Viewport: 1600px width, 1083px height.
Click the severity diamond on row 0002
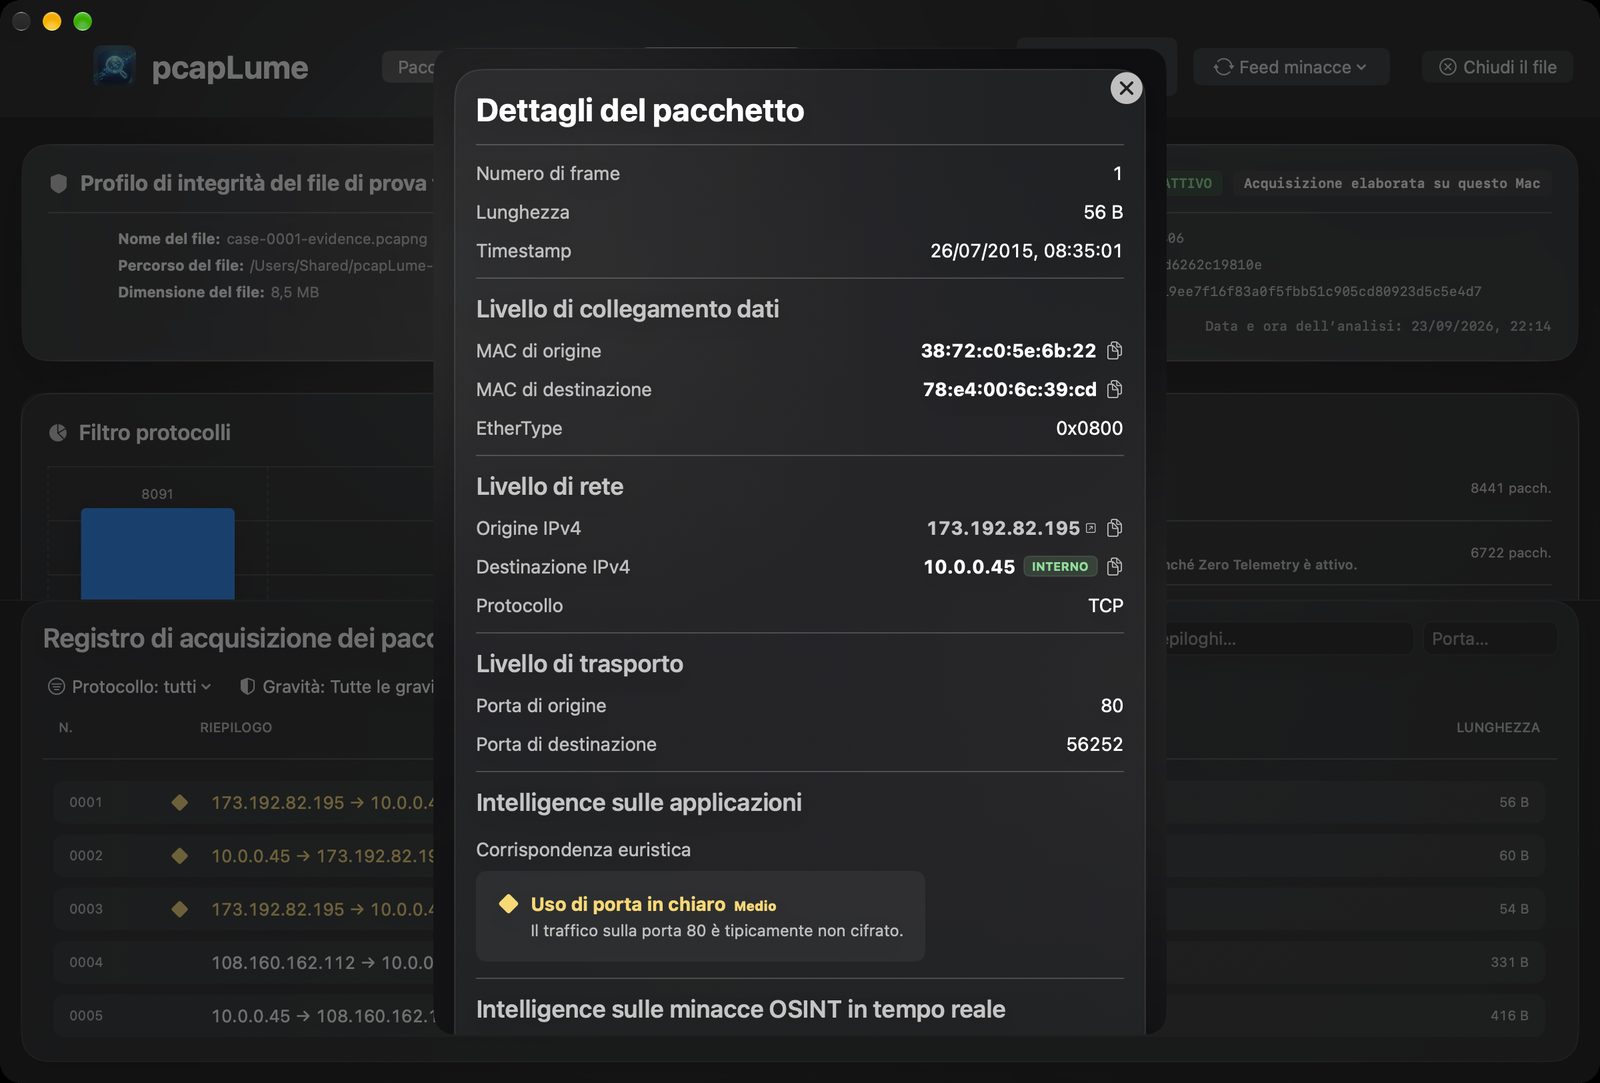coord(180,856)
